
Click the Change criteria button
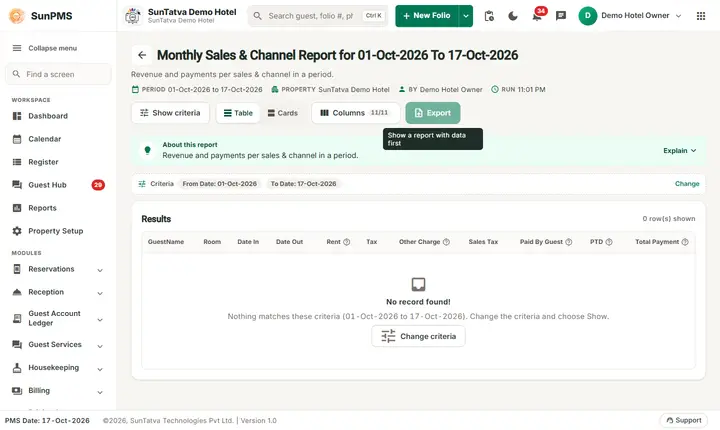click(418, 336)
